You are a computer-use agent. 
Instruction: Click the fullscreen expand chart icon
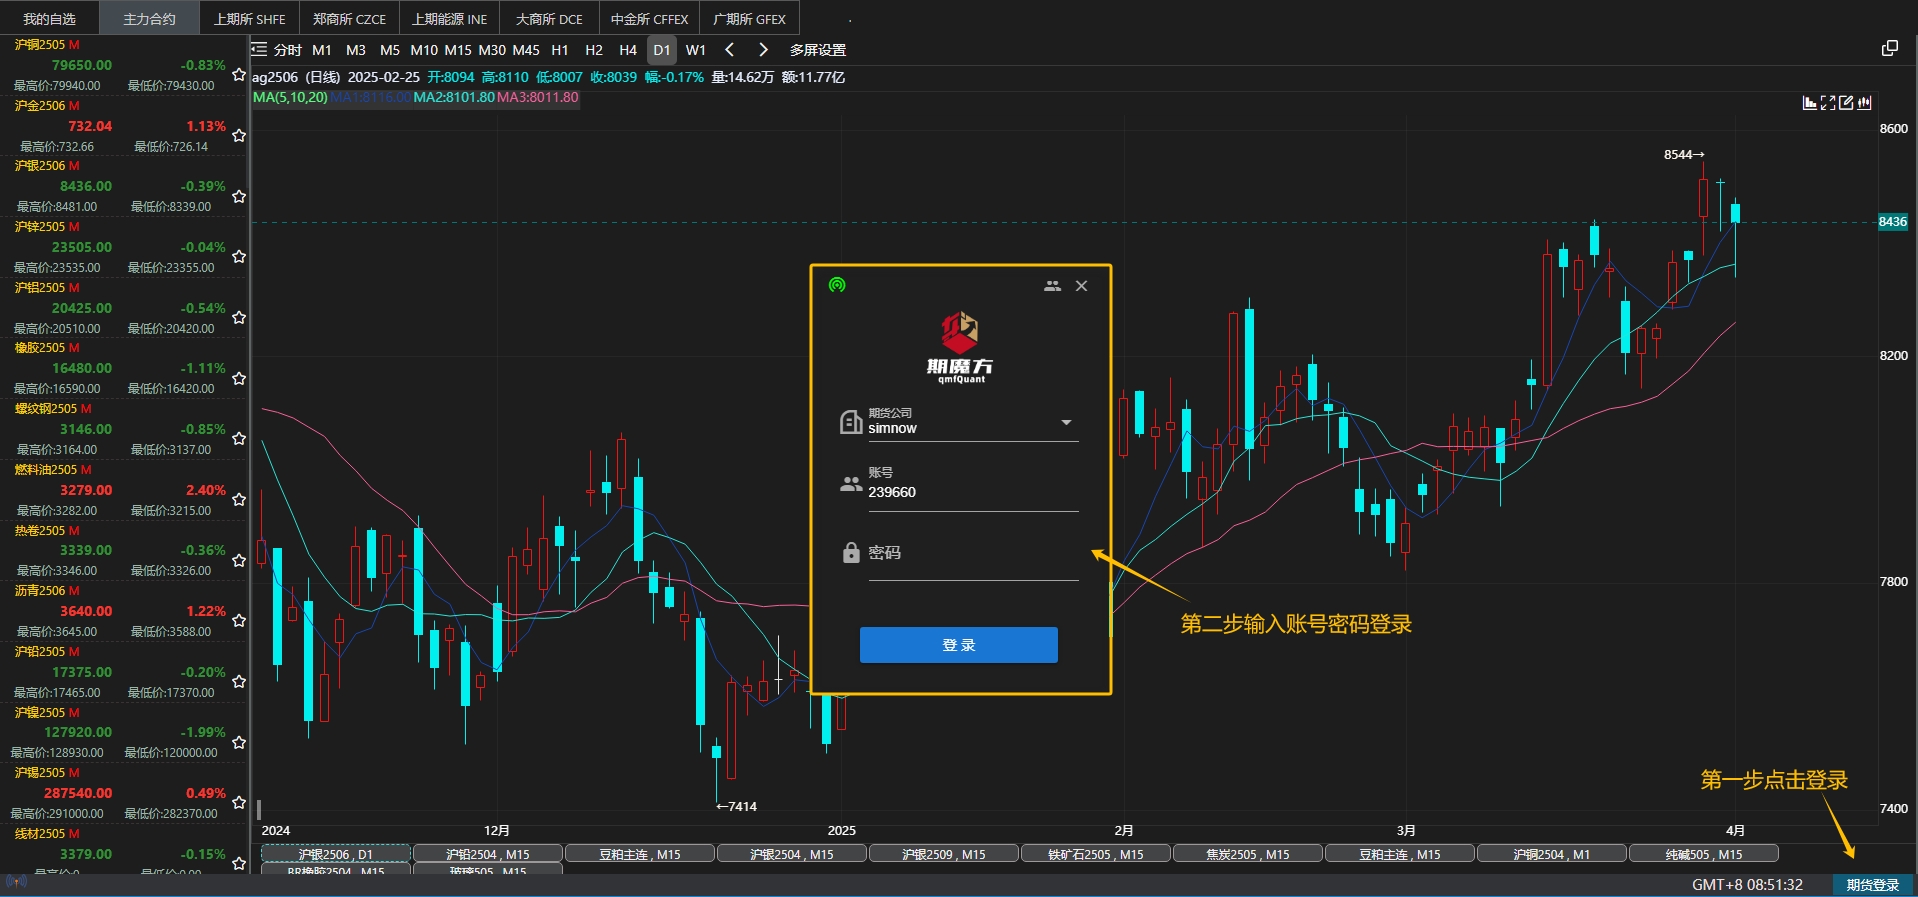point(1828,103)
